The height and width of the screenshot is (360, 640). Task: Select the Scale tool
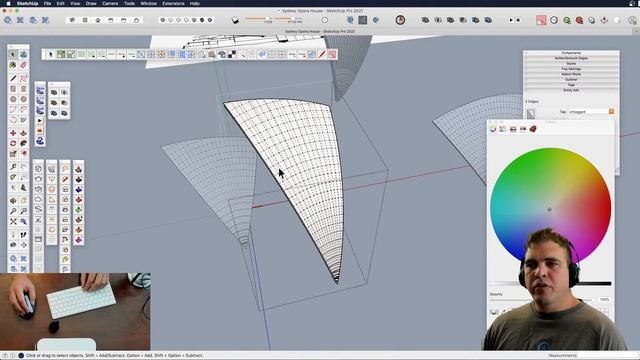13,153
